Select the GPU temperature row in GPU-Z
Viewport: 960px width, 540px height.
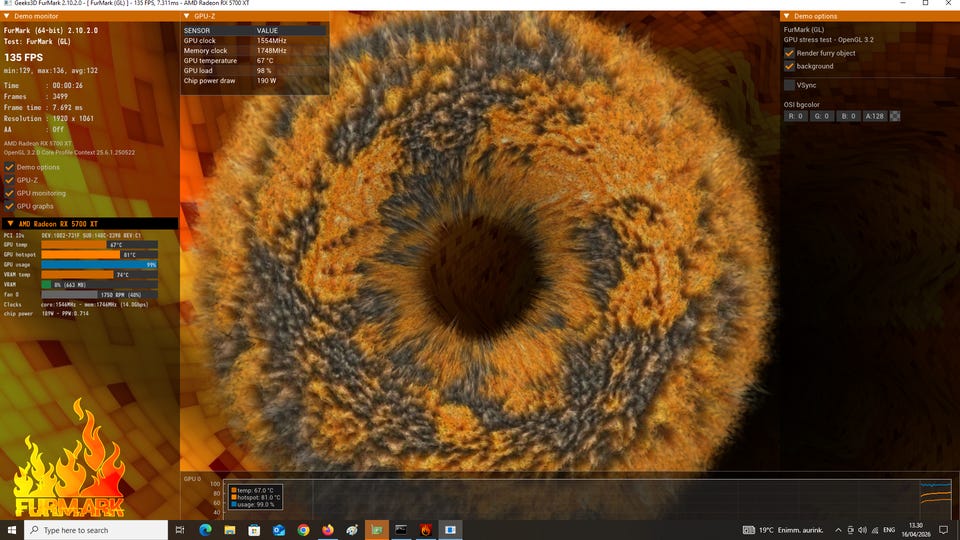(255, 61)
